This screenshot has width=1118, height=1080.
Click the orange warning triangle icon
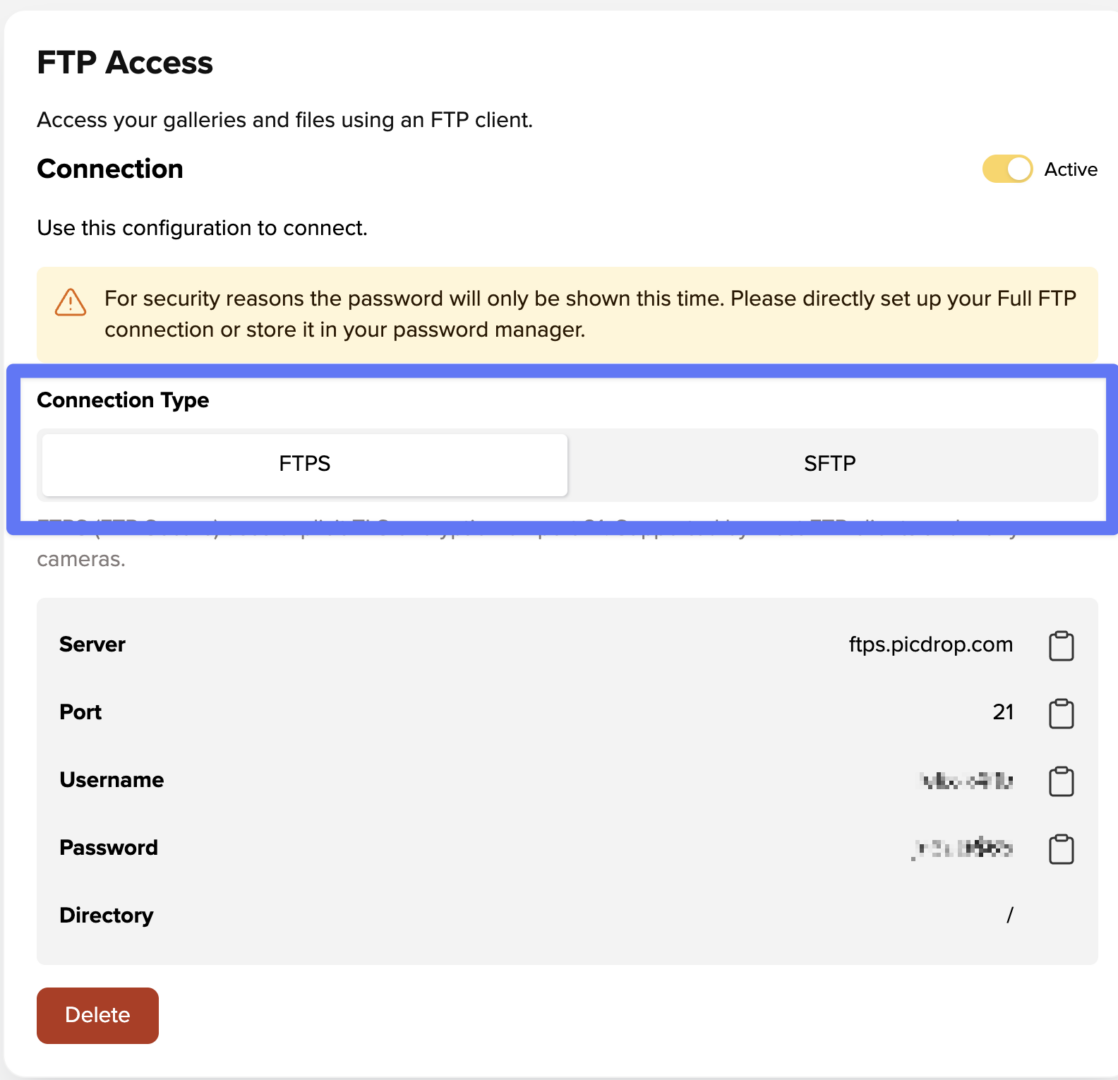[x=71, y=302]
